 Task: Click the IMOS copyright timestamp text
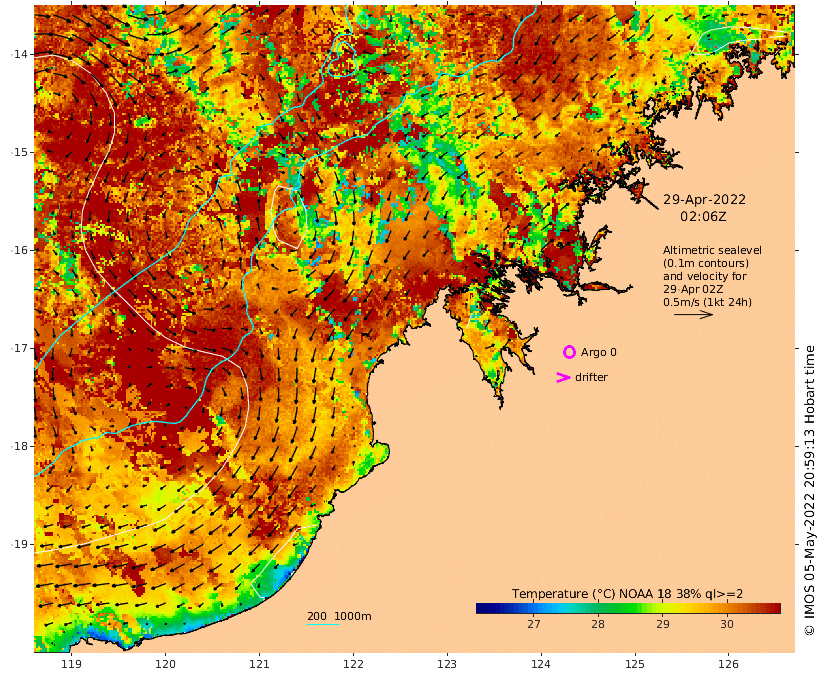tap(809, 490)
